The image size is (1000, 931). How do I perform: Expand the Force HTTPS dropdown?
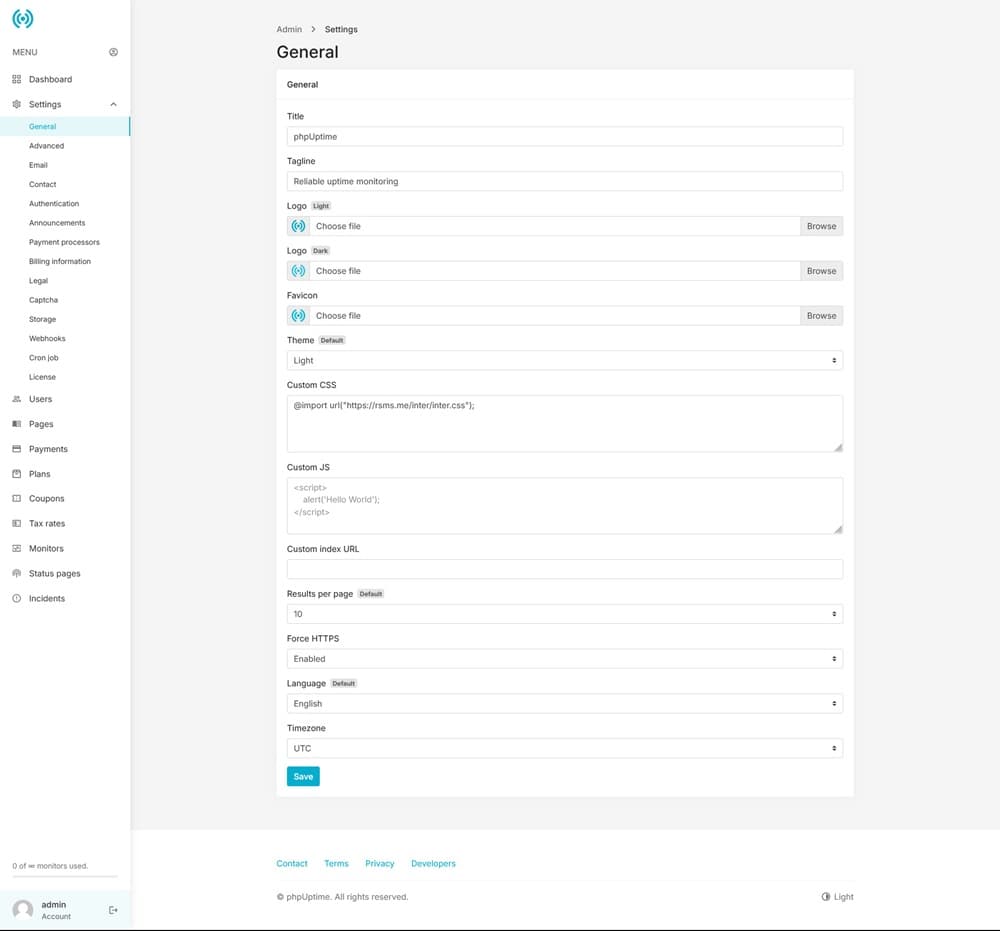point(564,659)
